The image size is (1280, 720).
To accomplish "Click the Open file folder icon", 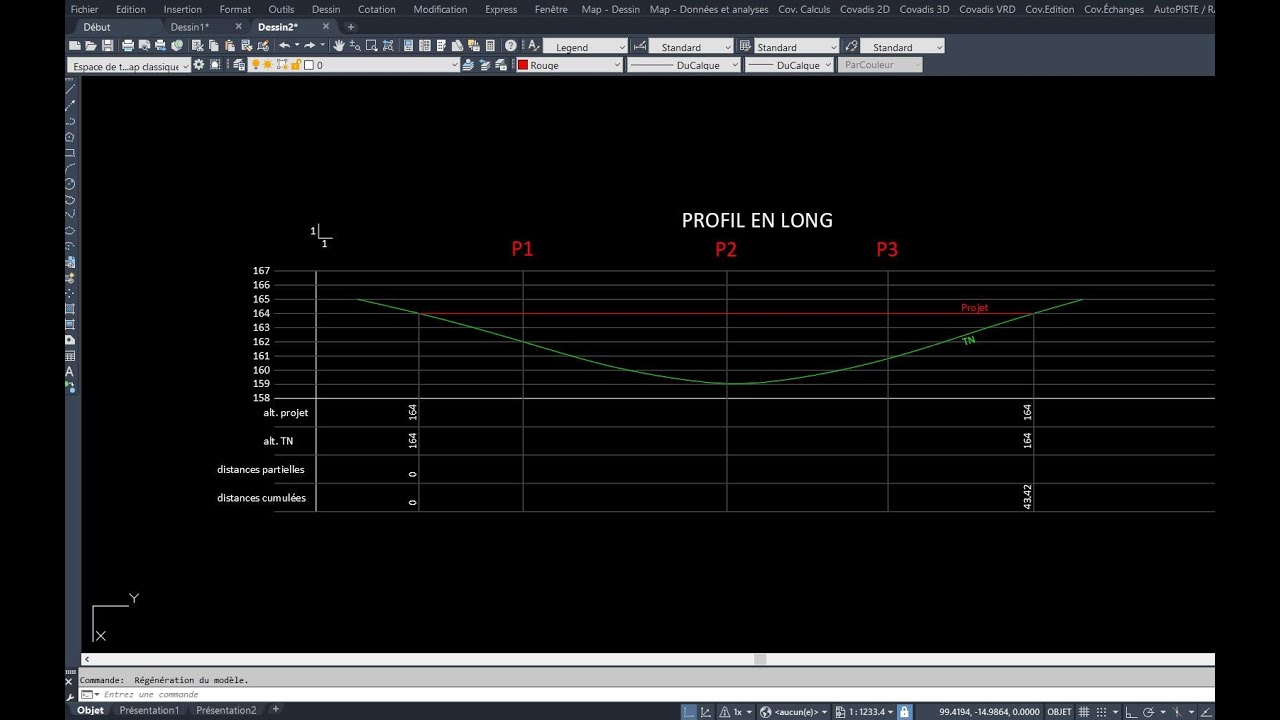I will click(90, 45).
